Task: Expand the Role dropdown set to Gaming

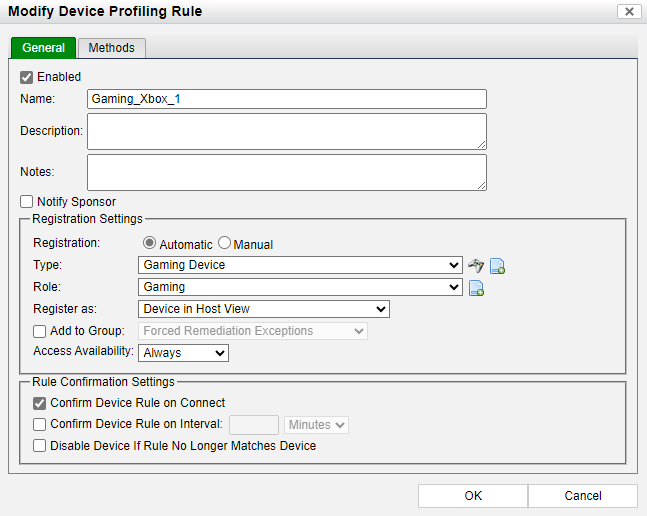Action: tap(300, 287)
